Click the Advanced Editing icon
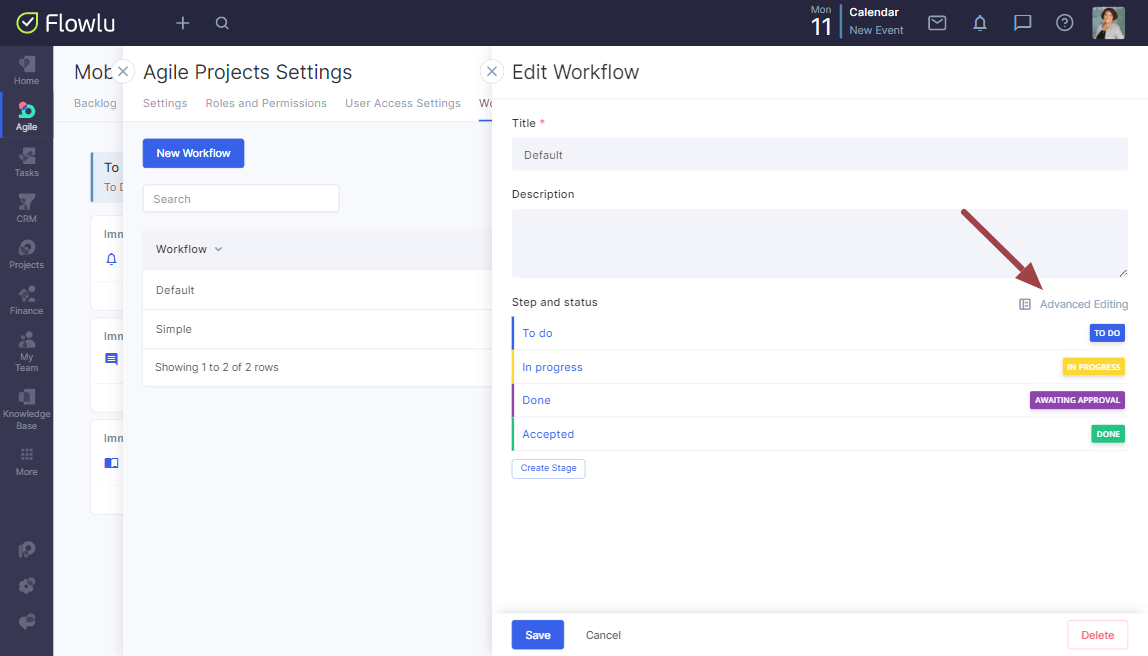The image size is (1148, 656). (x=1025, y=304)
